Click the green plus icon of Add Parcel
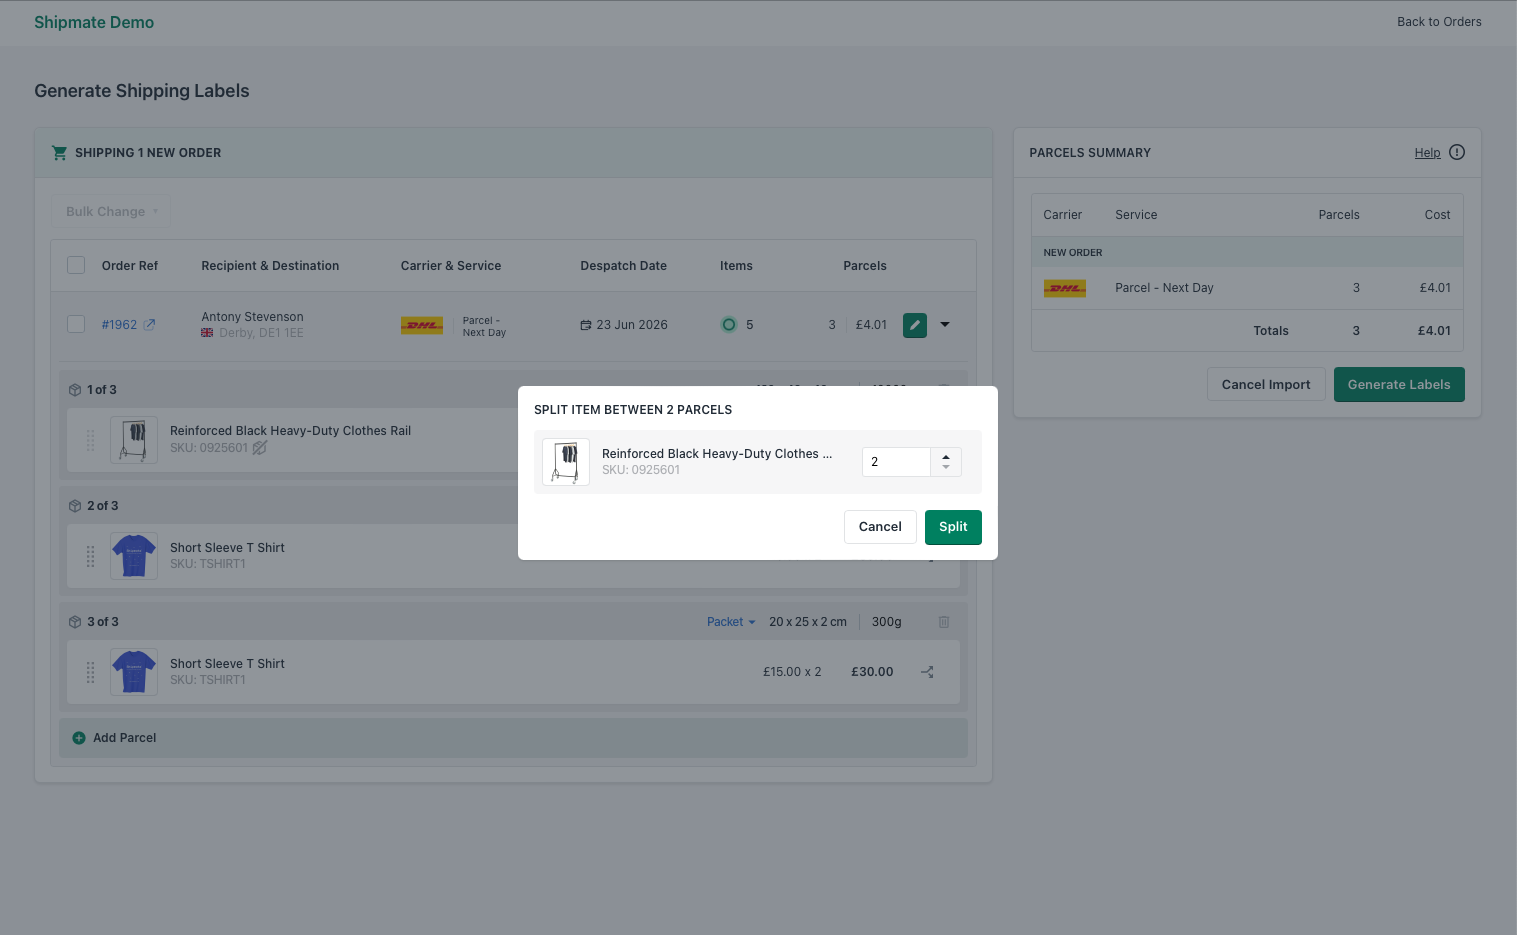 click(79, 738)
